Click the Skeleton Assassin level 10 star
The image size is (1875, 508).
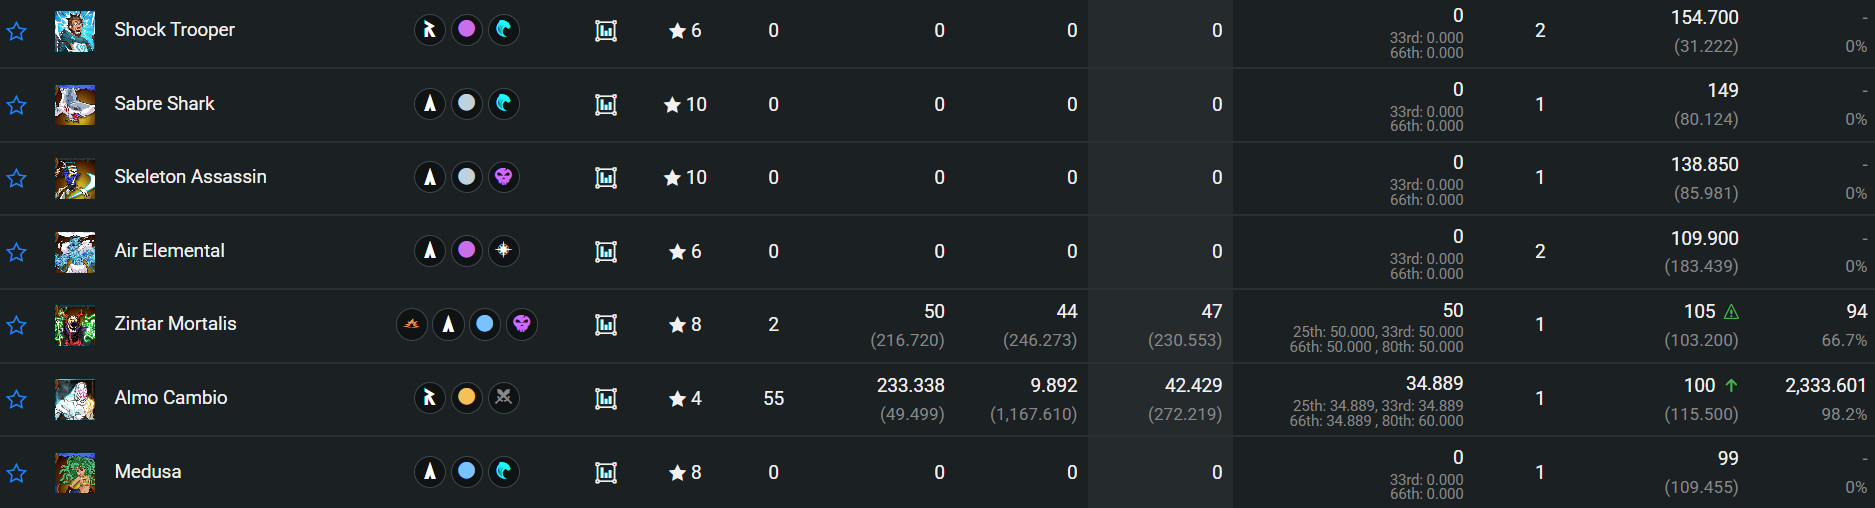coord(672,177)
